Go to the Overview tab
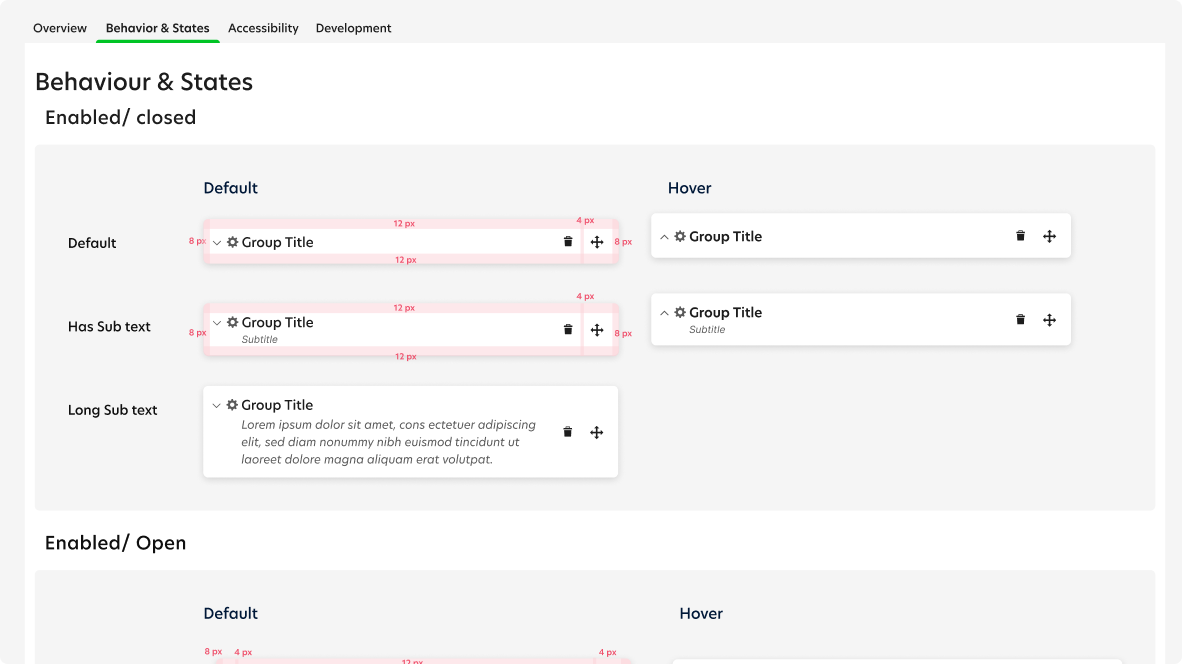The height and width of the screenshot is (664, 1182). (x=59, y=28)
